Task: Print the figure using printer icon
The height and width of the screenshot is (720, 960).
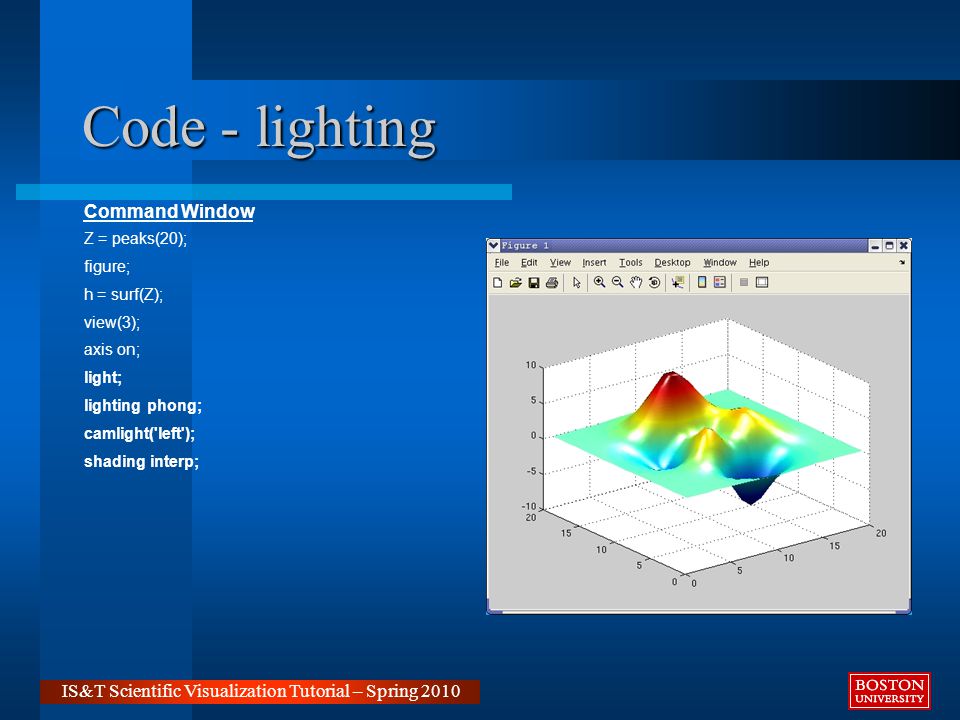Action: (552, 282)
